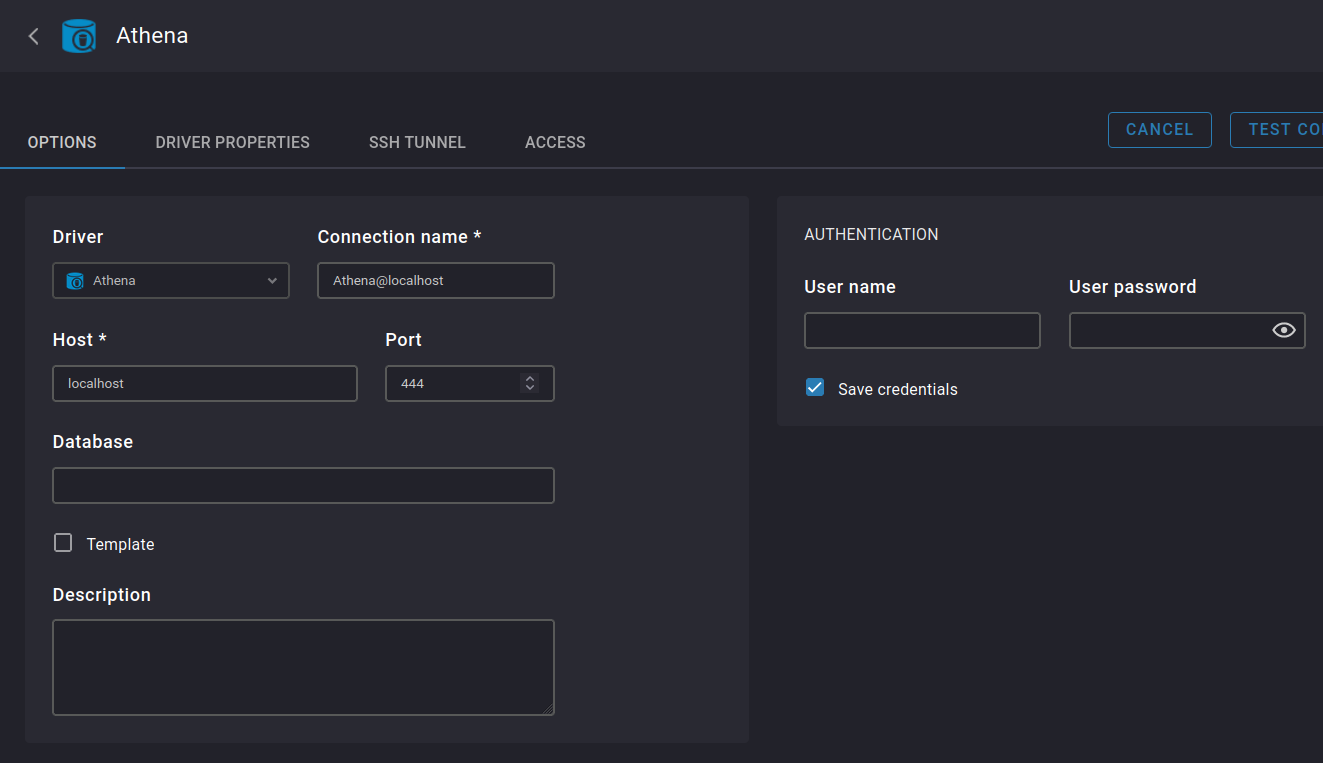This screenshot has height=763, width=1323.
Task: Click the Athena database icon in the title bar
Action: pos(78,35)
